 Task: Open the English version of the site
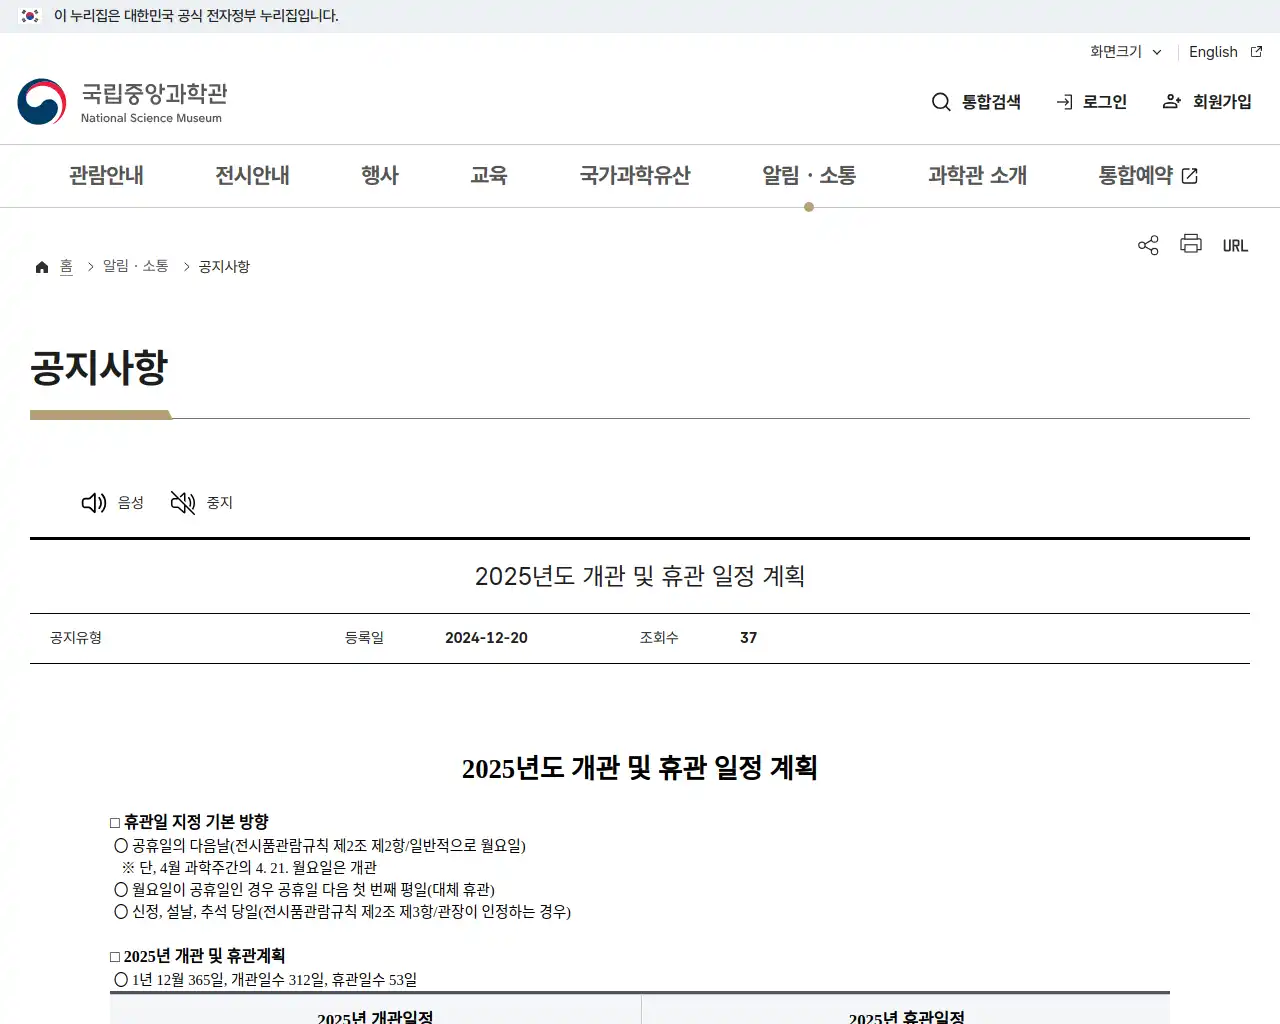pos(1213,52)
